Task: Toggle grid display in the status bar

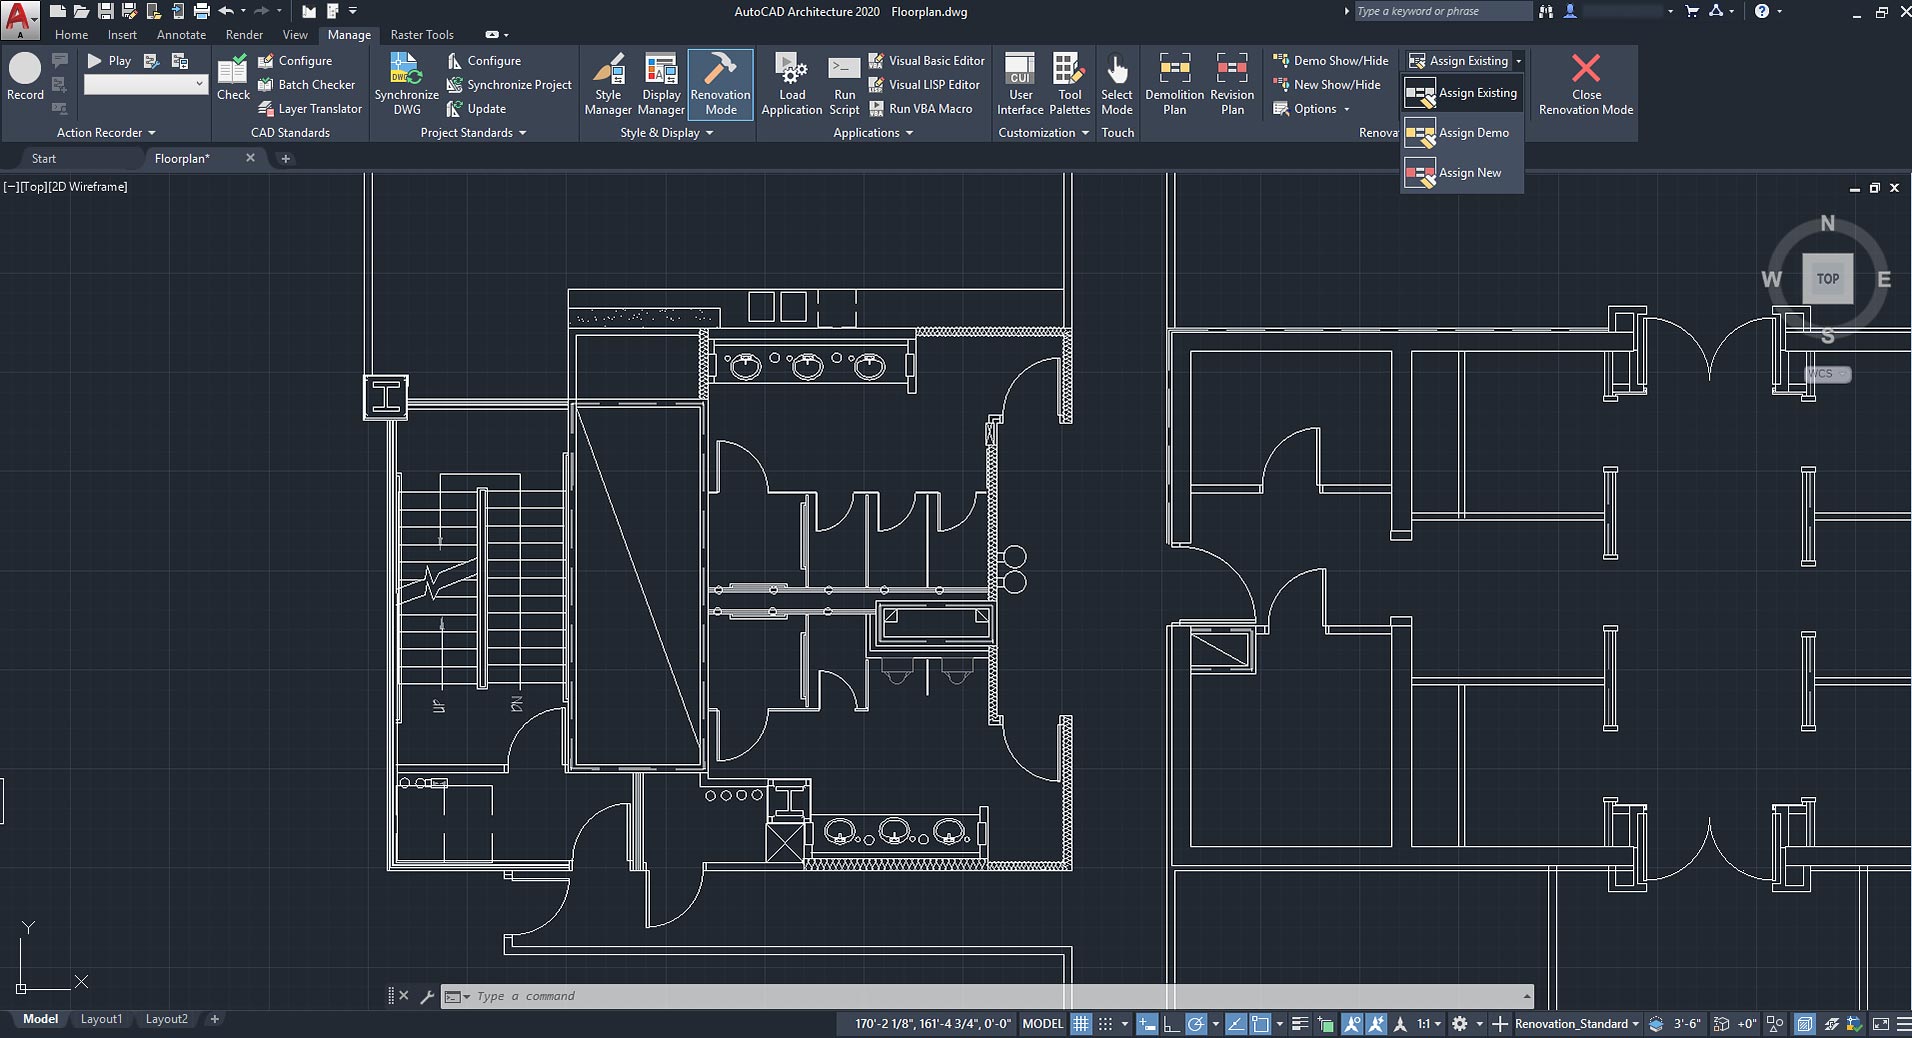Action: point(1081,1024)
